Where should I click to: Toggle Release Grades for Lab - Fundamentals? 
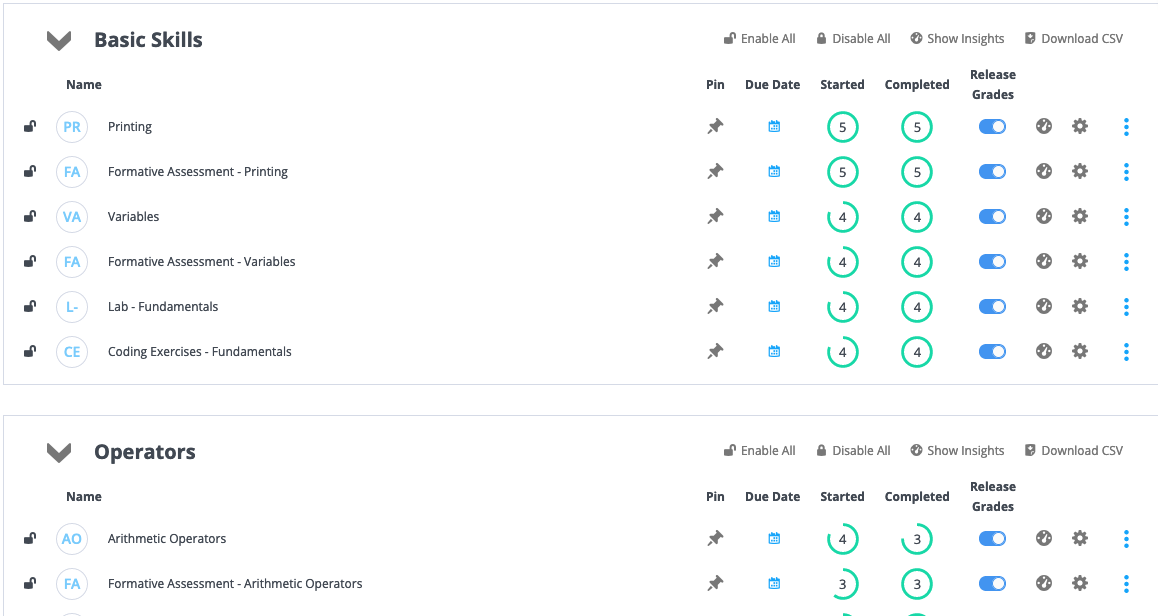(x=993, y=307)
